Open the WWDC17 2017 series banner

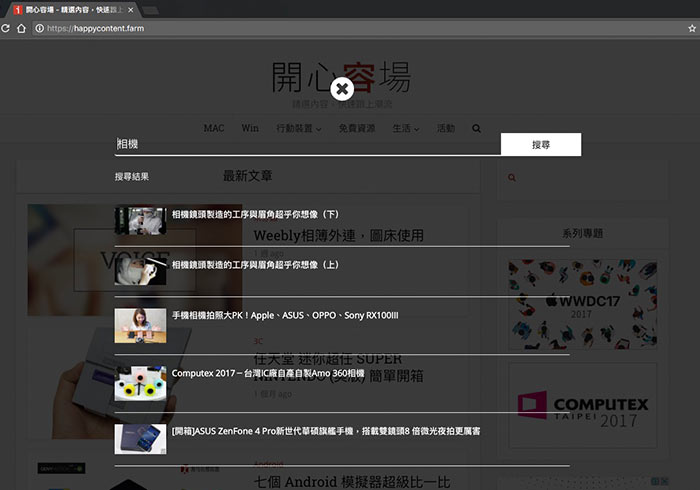click(x=583, y=304)
